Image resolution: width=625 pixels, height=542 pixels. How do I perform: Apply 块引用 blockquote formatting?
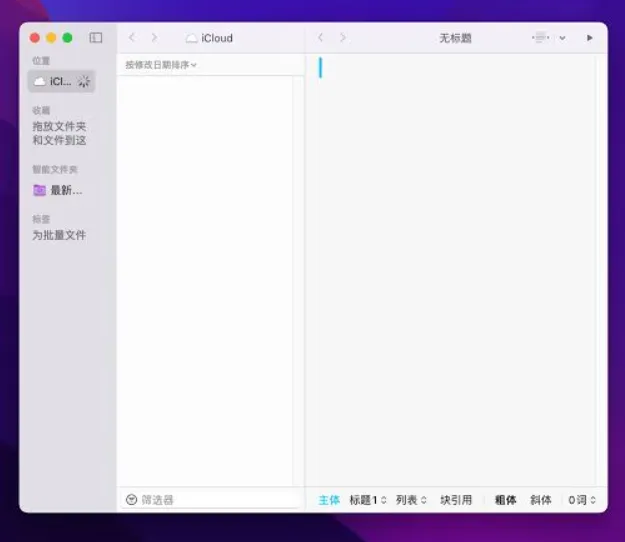(456, 500)
